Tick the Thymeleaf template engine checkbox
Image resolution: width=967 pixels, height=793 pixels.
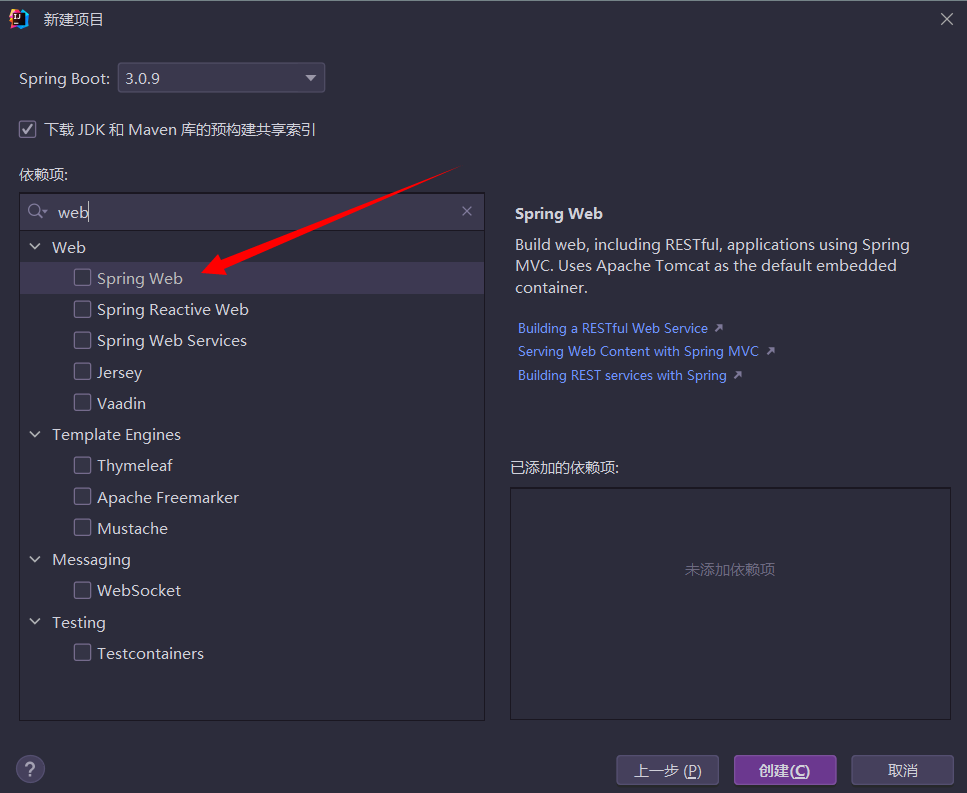82,466
